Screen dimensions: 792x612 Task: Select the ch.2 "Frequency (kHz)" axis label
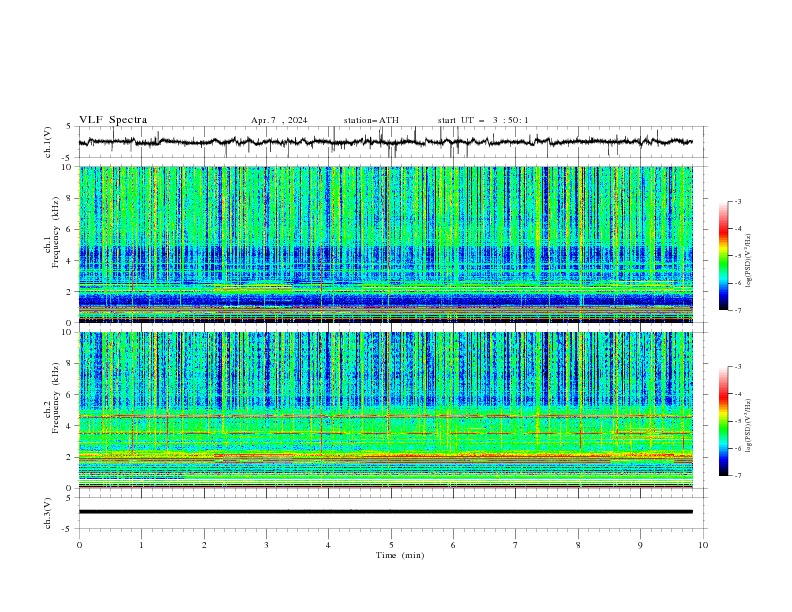tap(55, 397)
